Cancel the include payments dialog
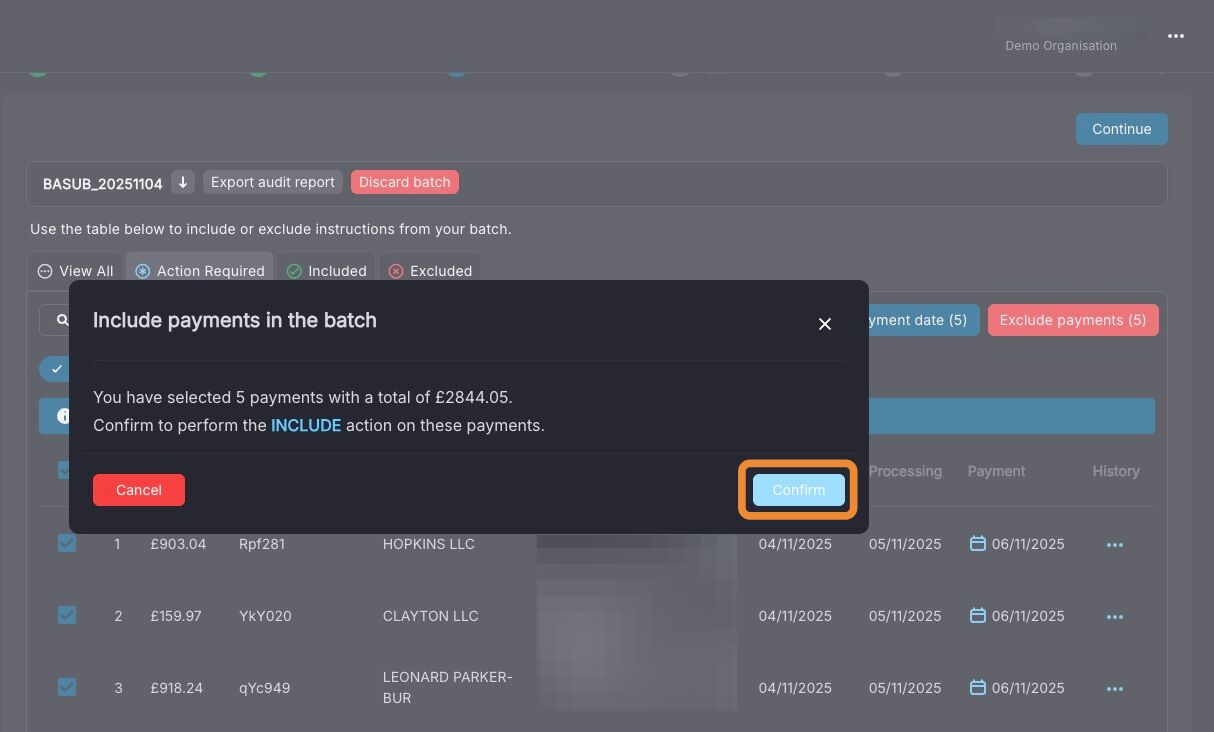This screenshot has height=732, width=1214. pos(139,490)
